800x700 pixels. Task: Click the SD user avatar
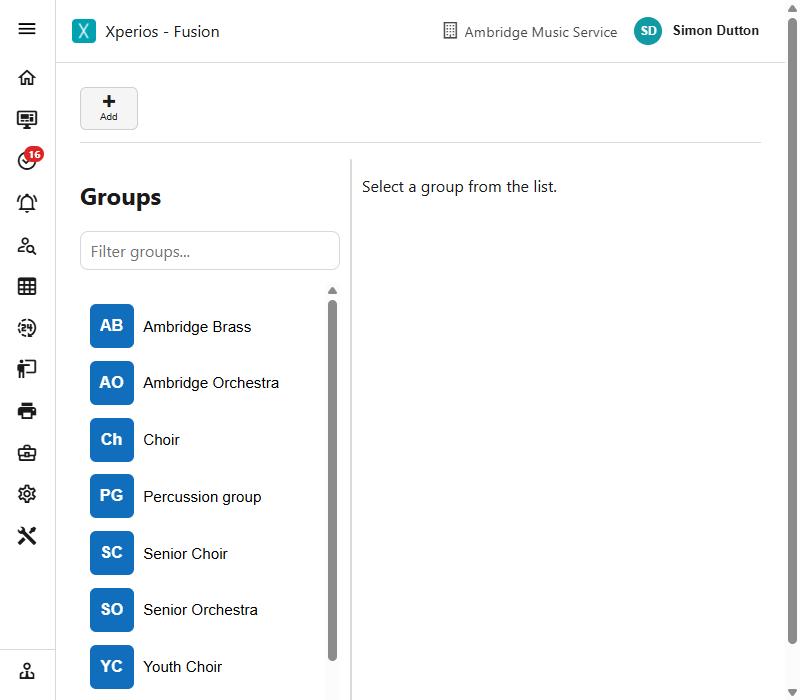(x=648, y=31)
